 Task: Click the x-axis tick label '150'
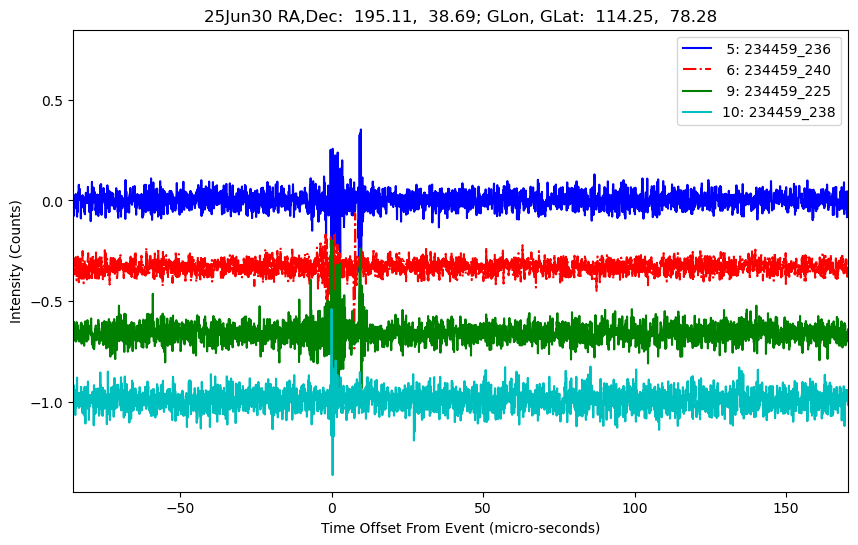point(786,508)
